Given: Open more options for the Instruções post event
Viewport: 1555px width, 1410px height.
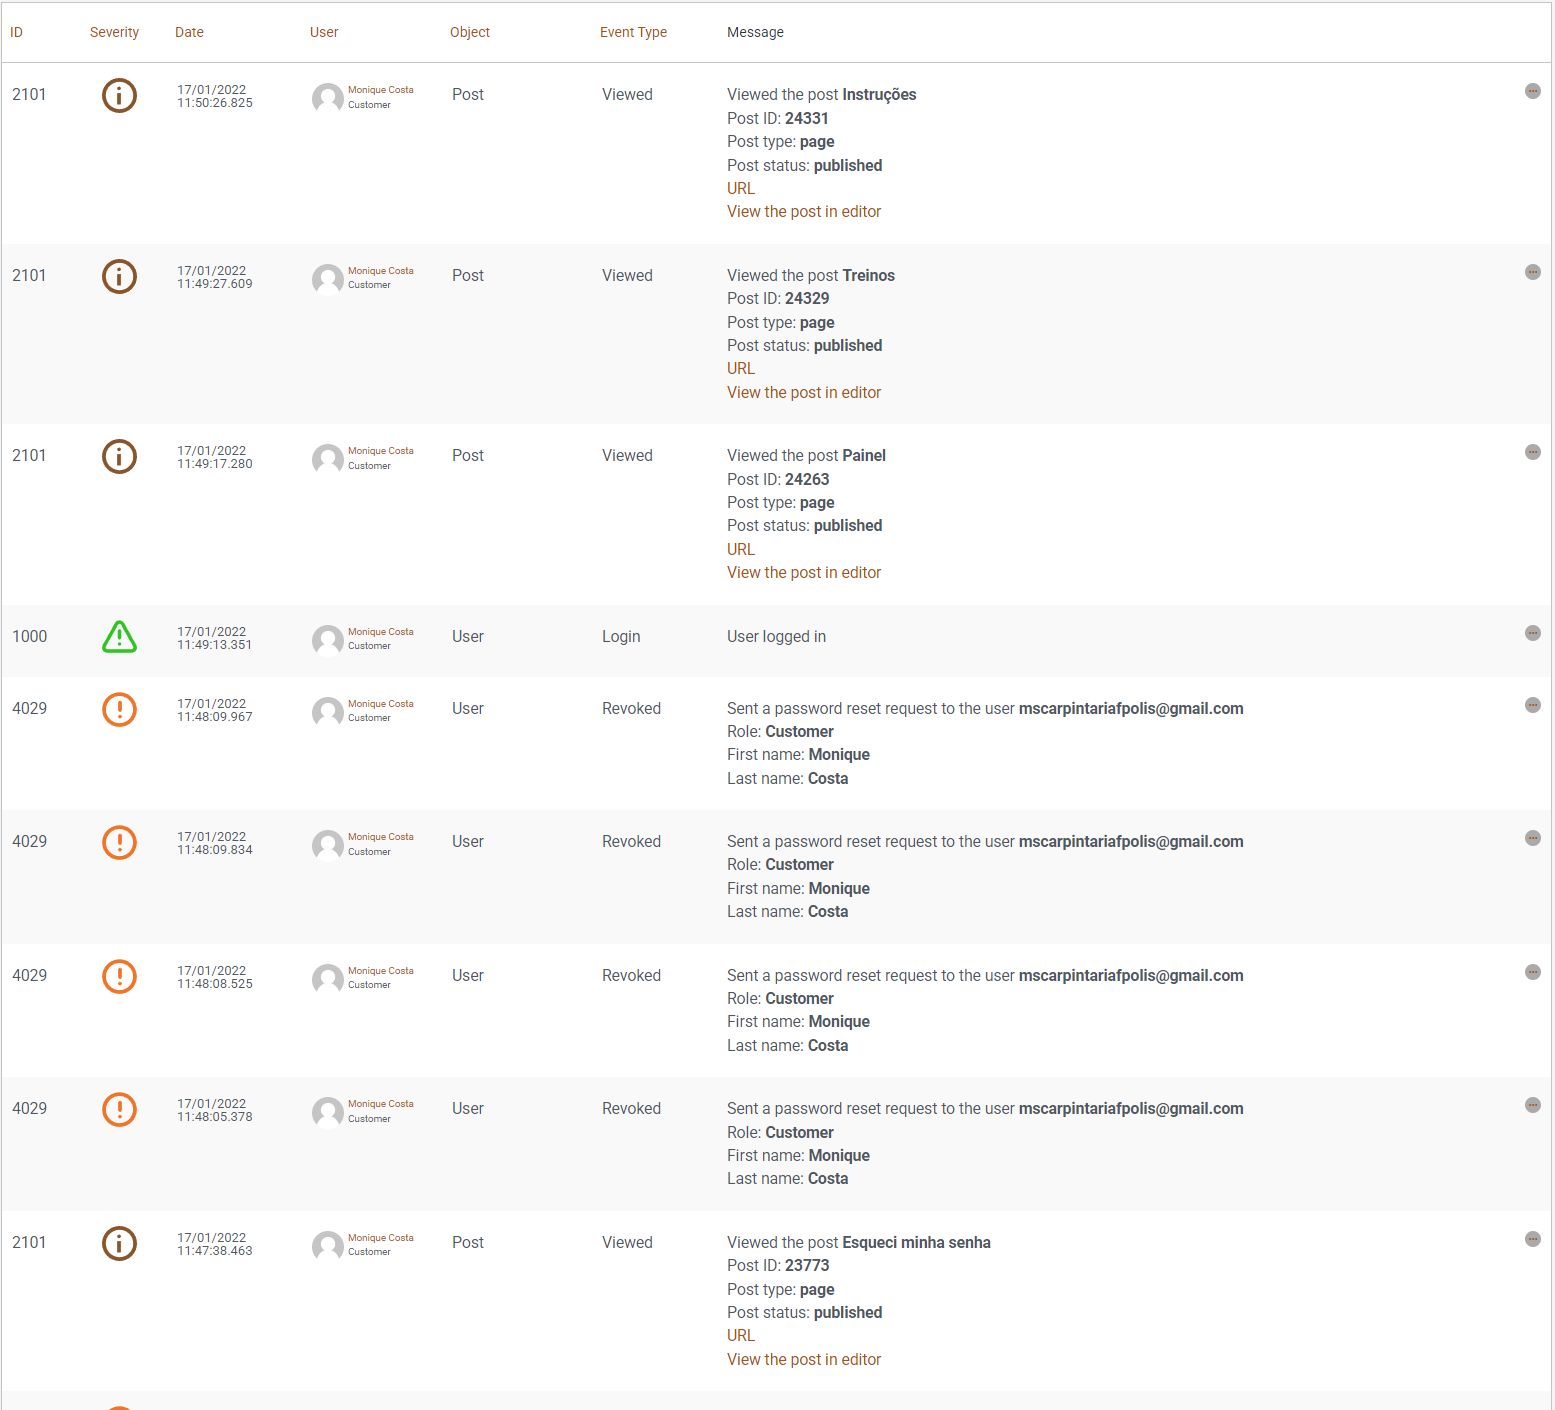Looking at the screenshot, I should [1532, 91].
